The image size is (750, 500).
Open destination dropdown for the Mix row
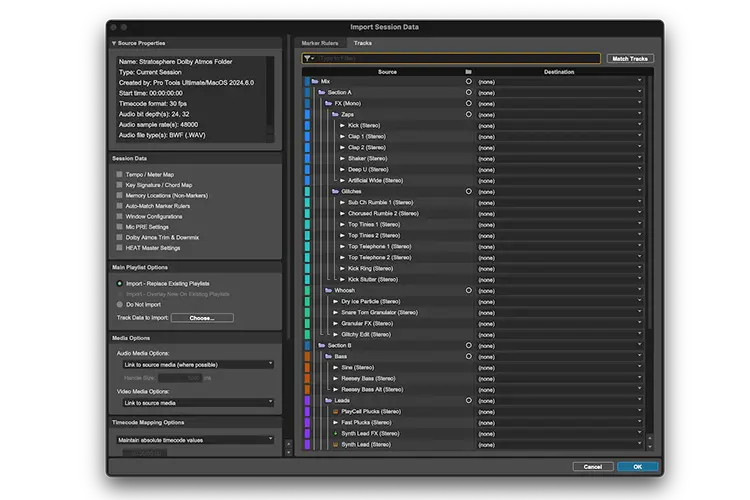[x=560, y=82]
